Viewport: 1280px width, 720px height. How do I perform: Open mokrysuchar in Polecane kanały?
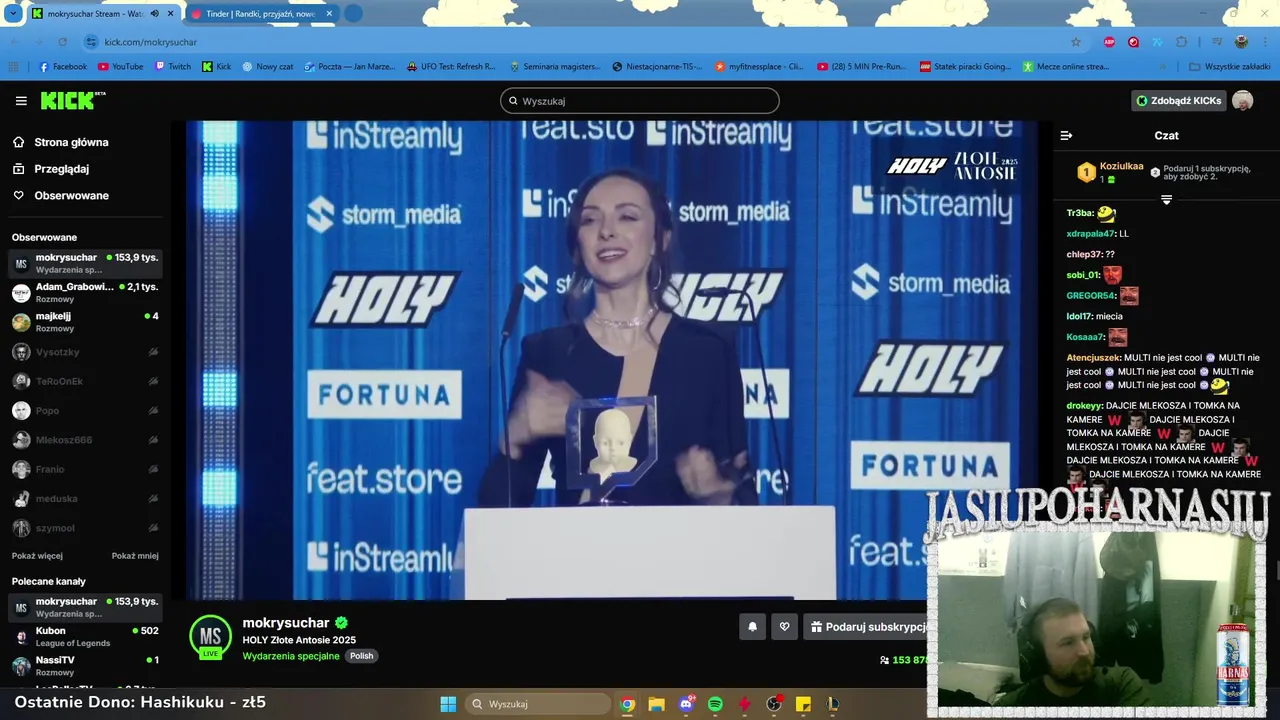coord(85,607)
